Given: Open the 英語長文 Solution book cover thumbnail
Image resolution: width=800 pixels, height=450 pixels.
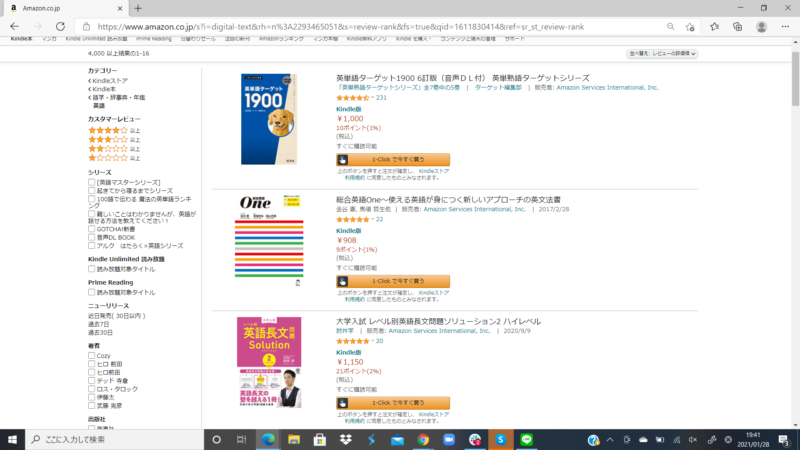Looking at the screenshot, I should [x=269, y=362].
